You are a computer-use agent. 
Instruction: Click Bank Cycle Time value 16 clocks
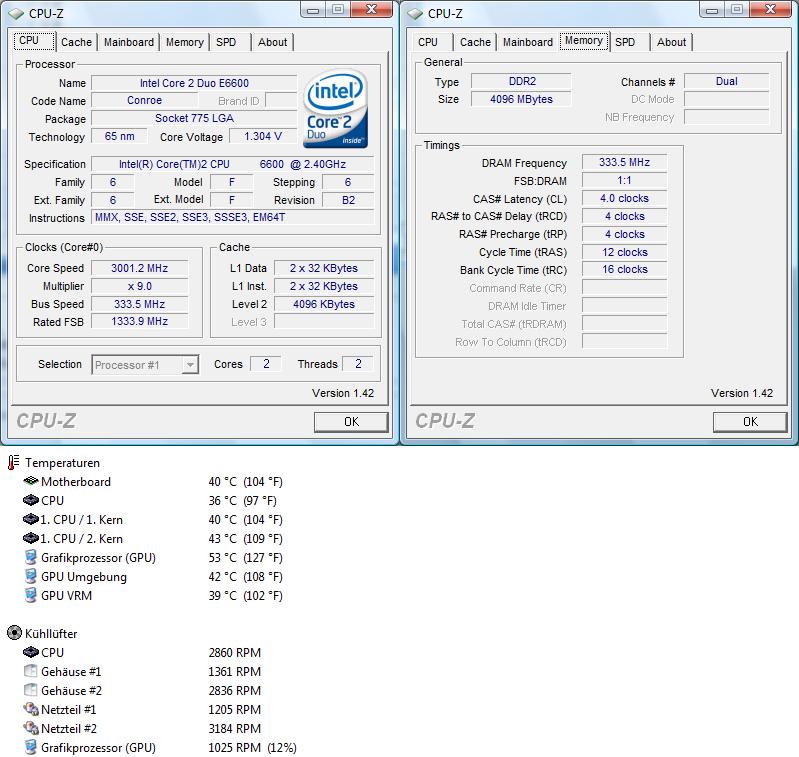click(x=624, y=269)
